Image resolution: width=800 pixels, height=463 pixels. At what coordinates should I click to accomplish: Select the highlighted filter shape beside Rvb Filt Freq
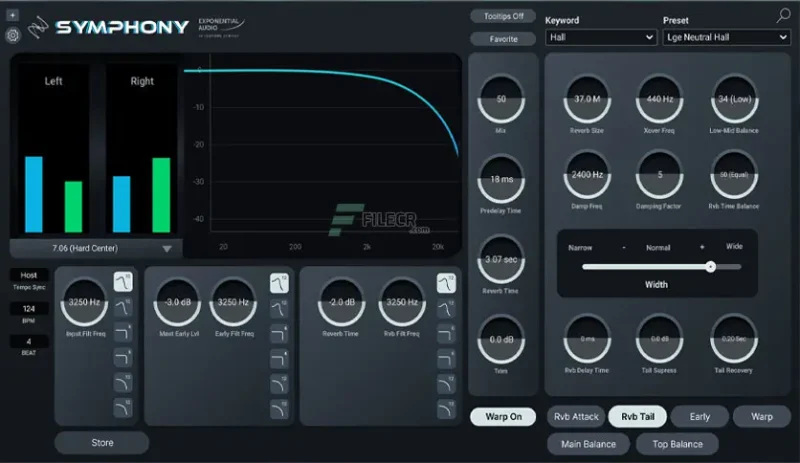point(446,283)
